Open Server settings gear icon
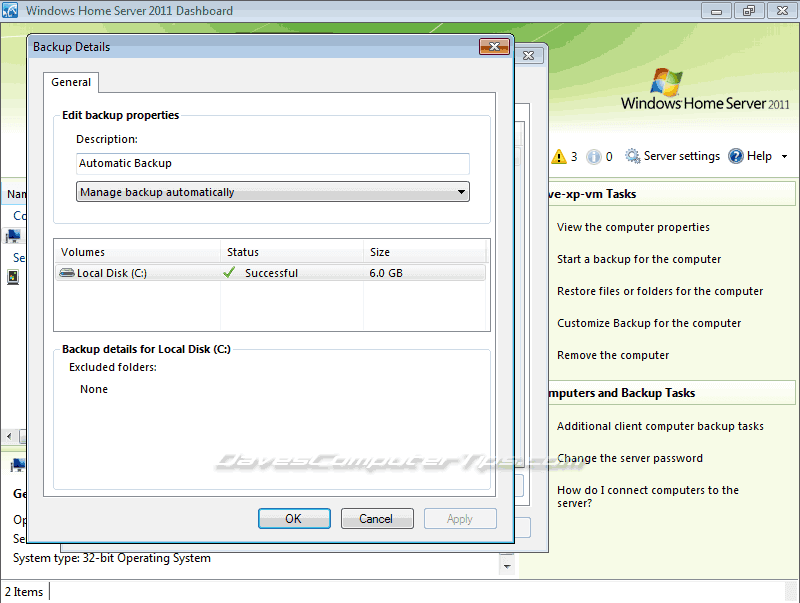 pyautogui.click(x=632, y=156)
